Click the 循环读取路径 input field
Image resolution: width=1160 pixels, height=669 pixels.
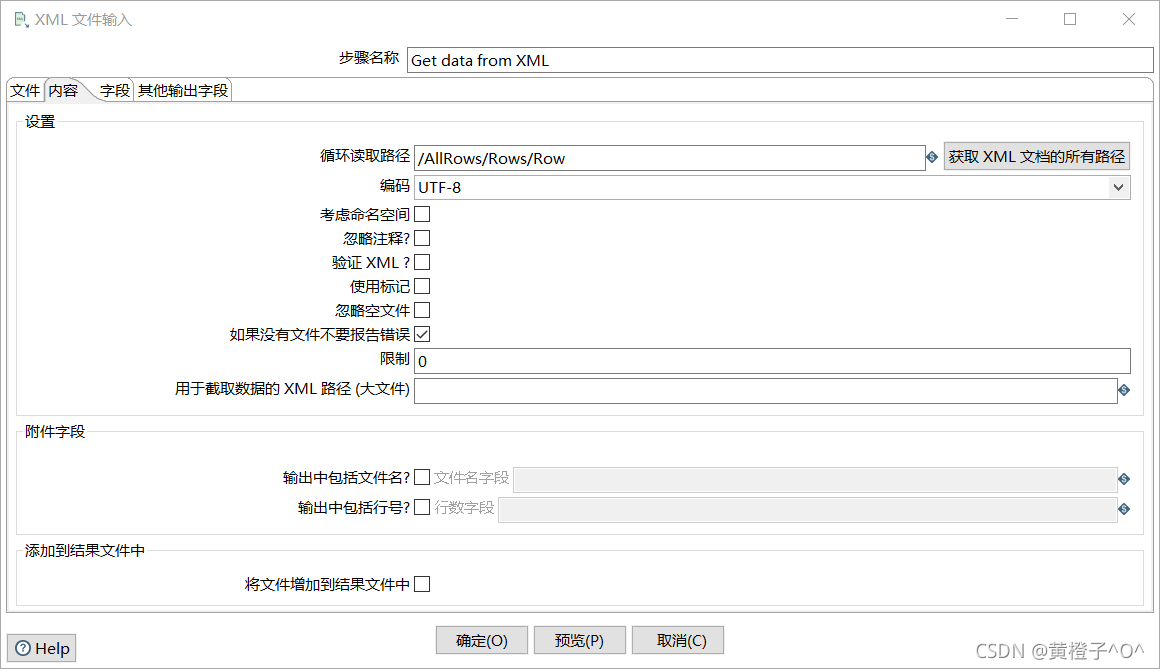pos(670,158)
